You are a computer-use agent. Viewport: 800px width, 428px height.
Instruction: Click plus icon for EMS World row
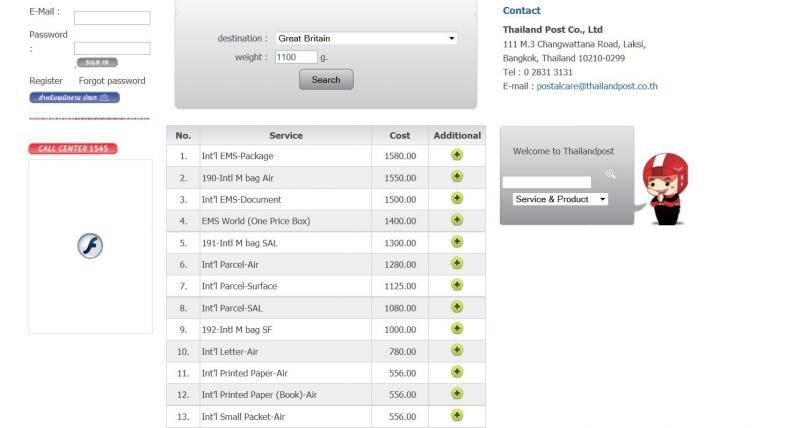(x=457, y=220)
